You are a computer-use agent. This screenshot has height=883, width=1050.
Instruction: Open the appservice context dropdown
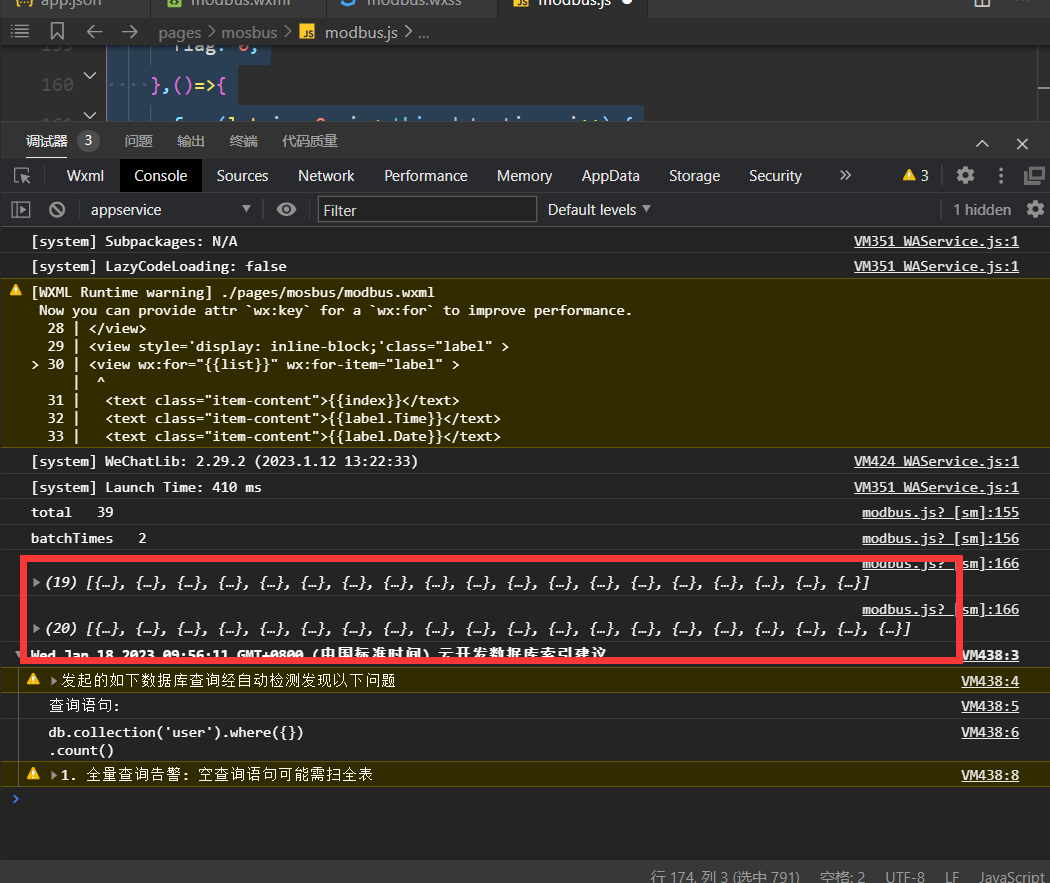tap(171, 210)
